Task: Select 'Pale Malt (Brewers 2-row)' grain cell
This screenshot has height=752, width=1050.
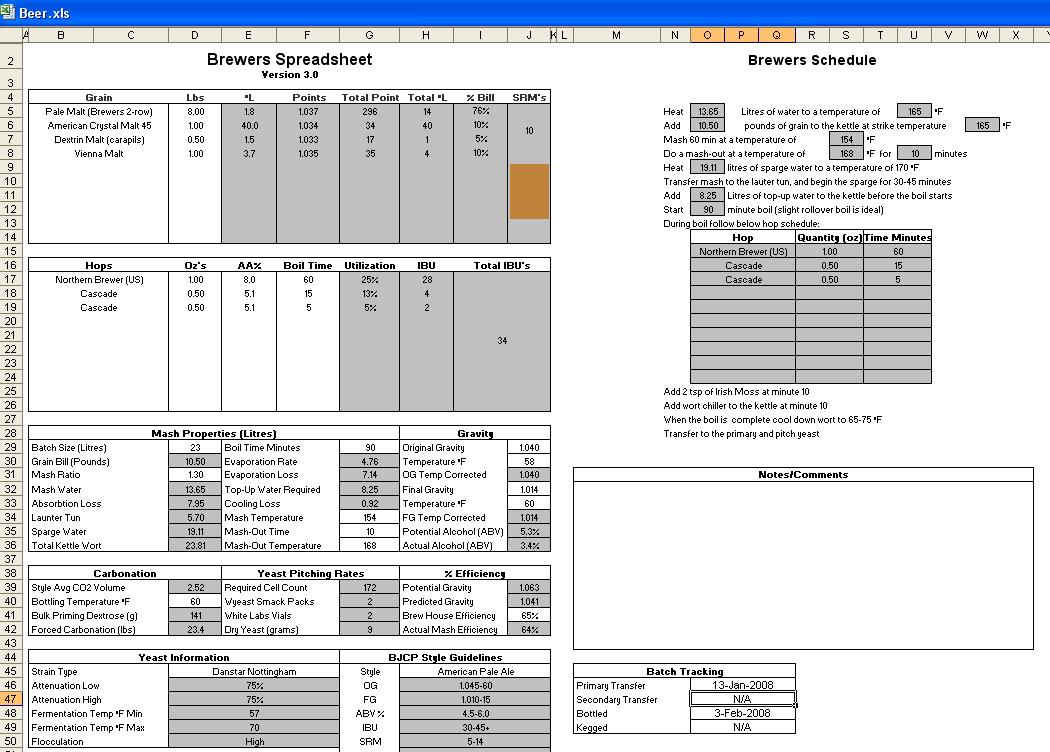Action: (x=98, y=111)
